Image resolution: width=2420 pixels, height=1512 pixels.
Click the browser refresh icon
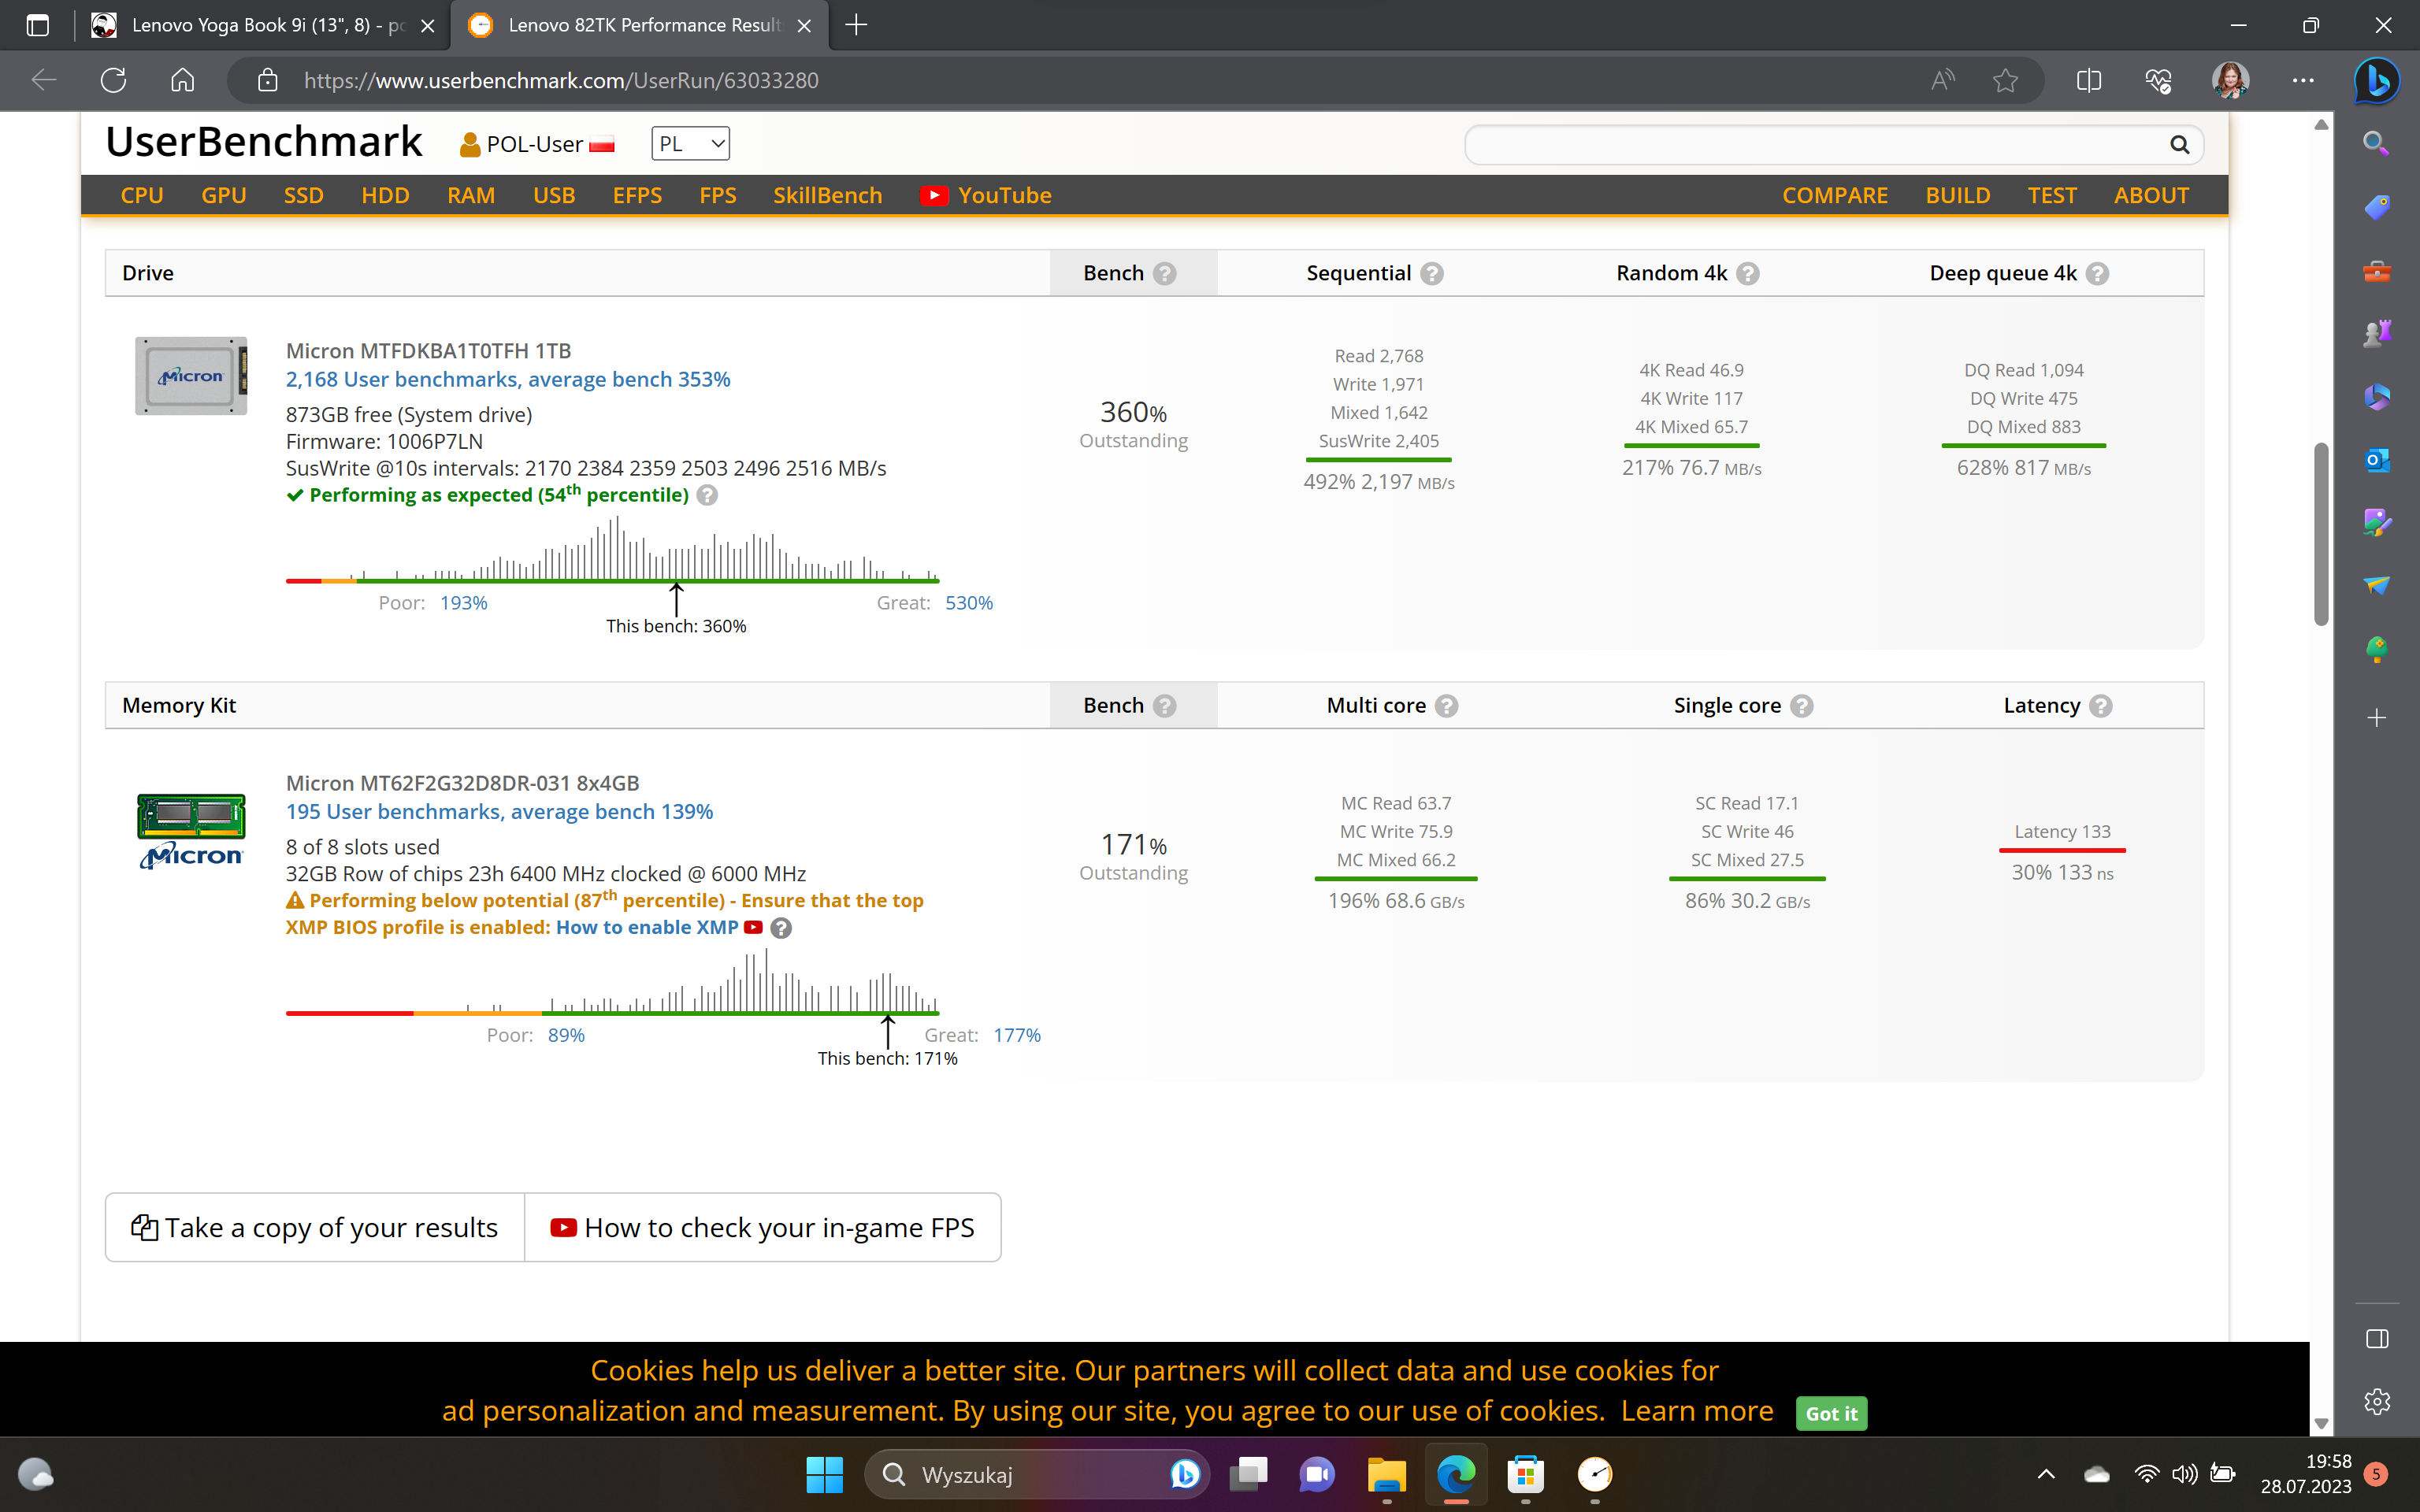point(113,80)
